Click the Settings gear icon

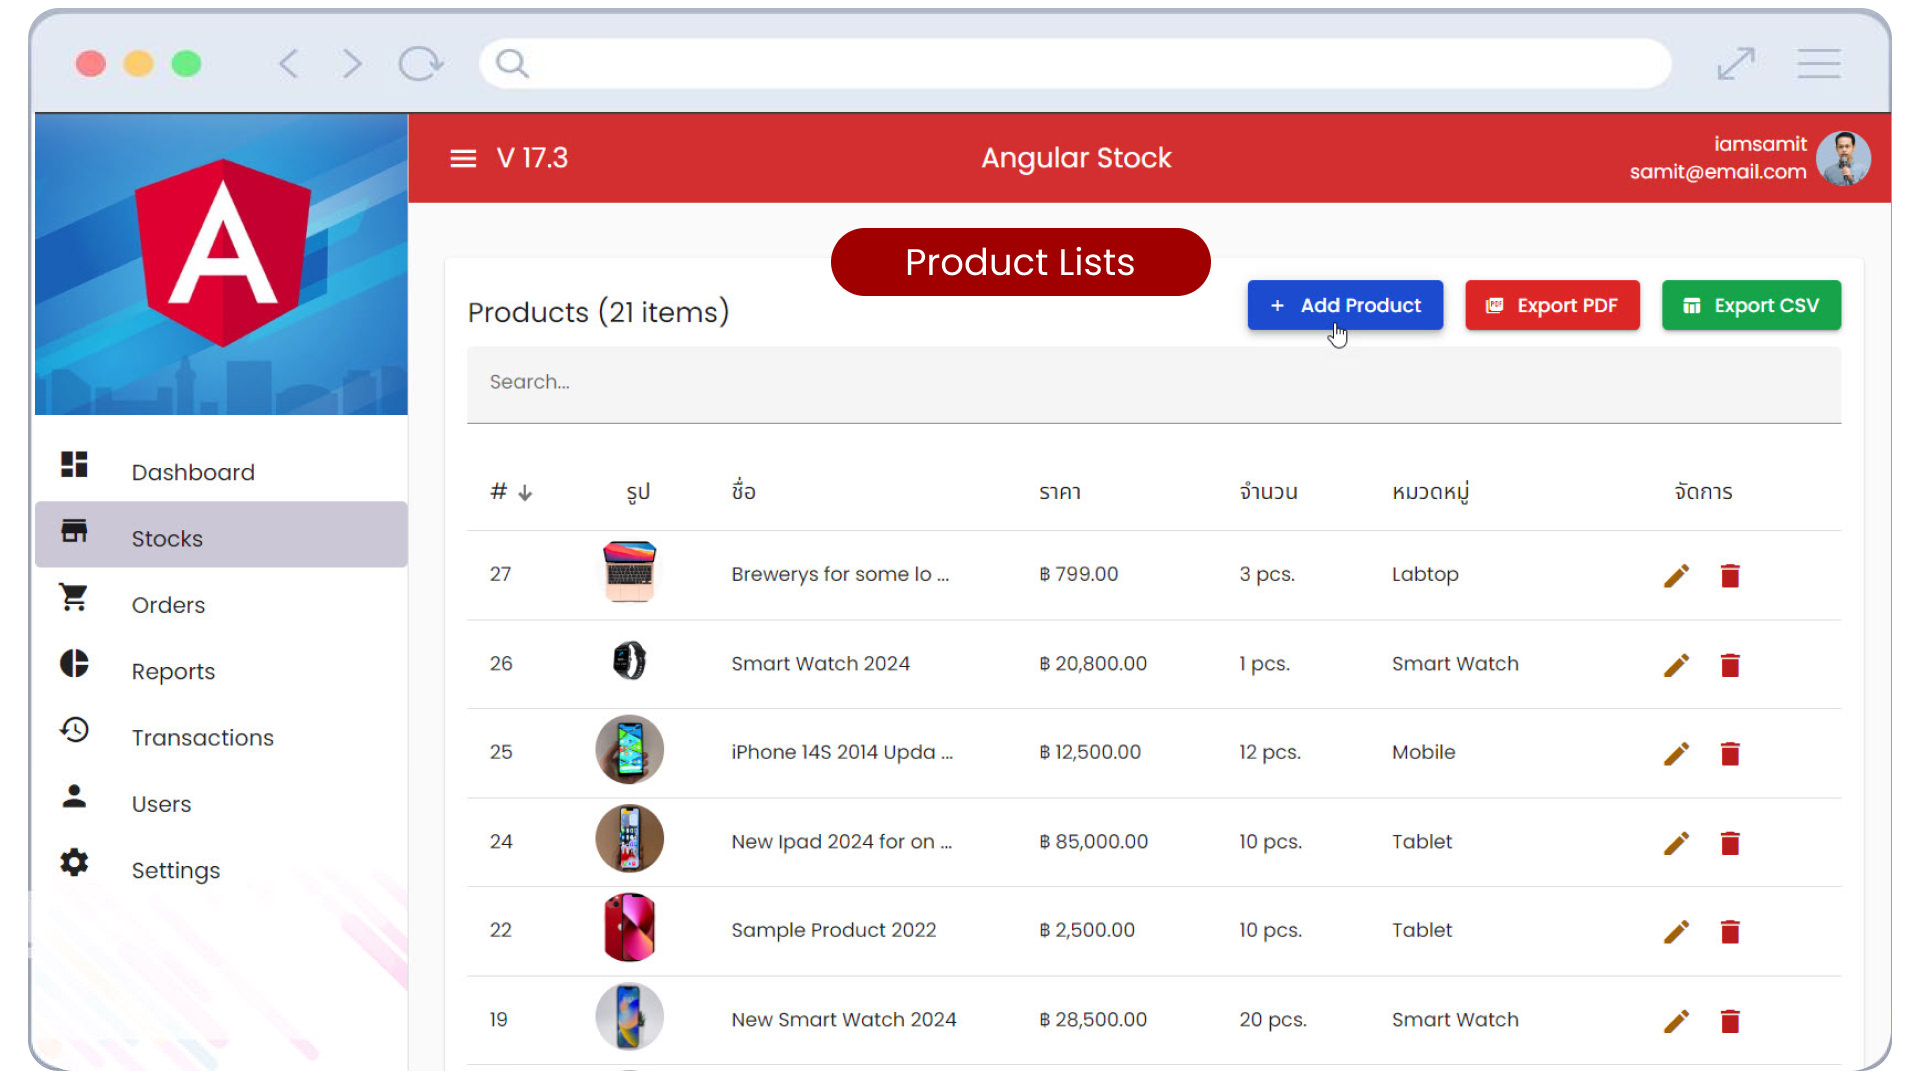coord(74,862)
